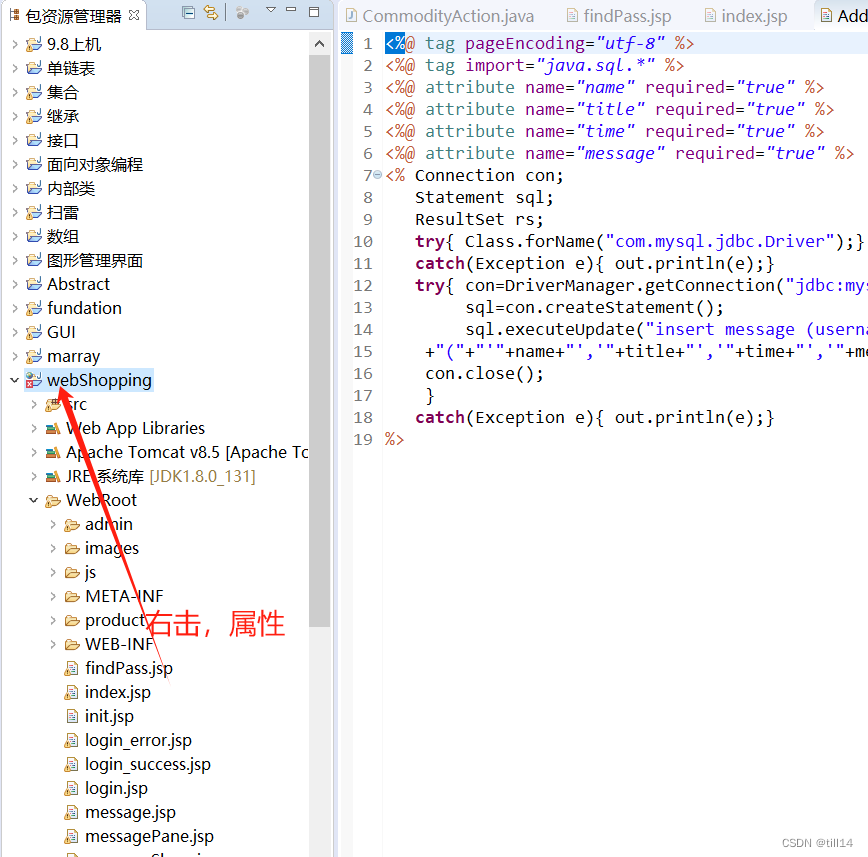Expand the WEB-INF folder
This screenshot has height=857, width=868.
(x=52, y=644)
